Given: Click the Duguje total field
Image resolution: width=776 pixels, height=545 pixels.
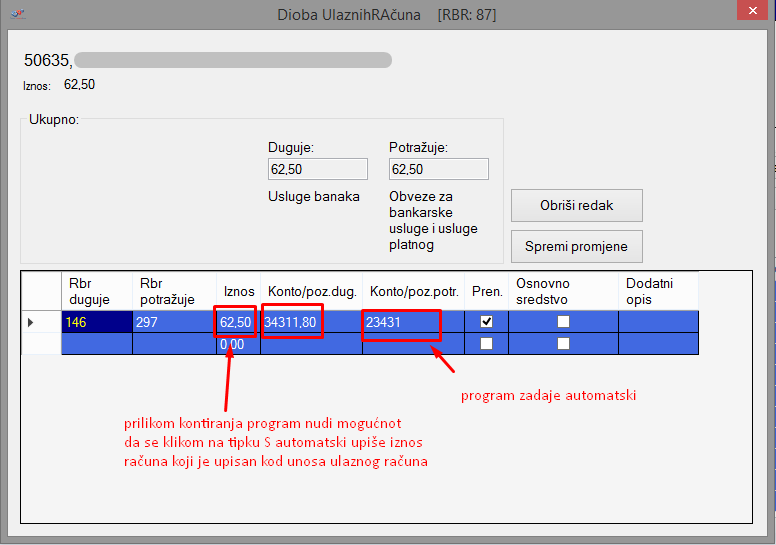Looking at the screenshot, I should tap(317, 169).
